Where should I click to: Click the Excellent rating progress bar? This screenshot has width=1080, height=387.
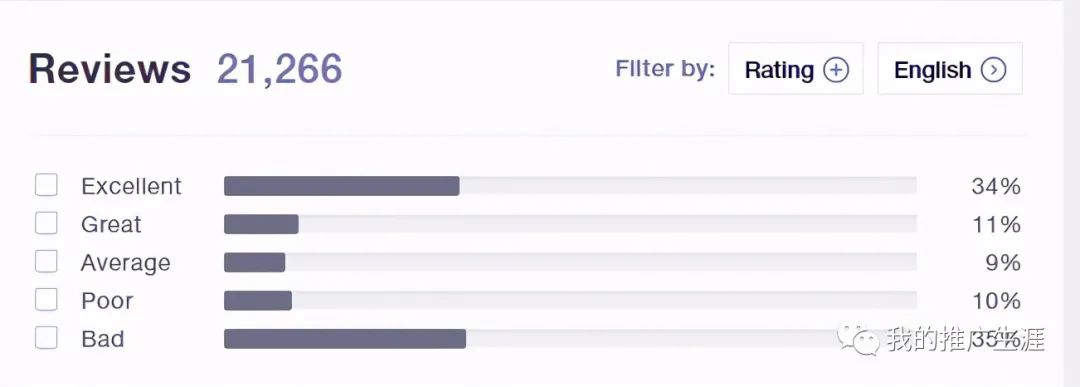570,186
